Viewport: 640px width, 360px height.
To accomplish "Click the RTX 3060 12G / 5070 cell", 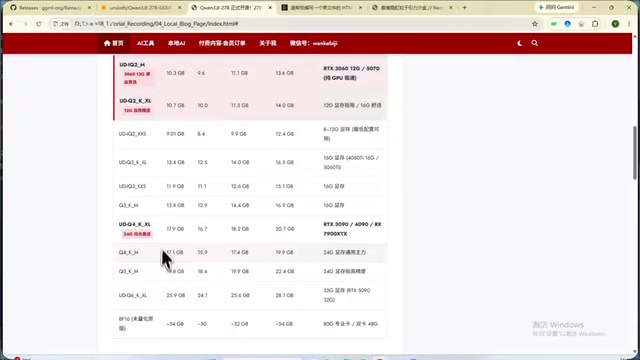I will pyautogui.click(x=351, y=73).
